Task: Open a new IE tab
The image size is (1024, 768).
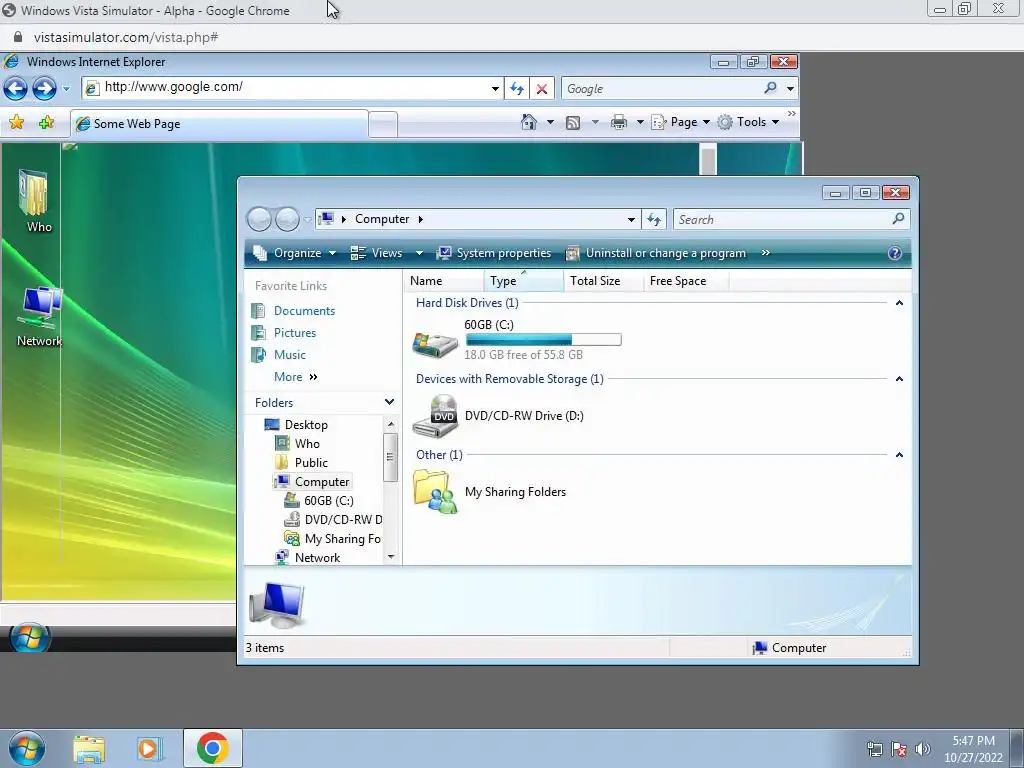Action: point(383,125)
